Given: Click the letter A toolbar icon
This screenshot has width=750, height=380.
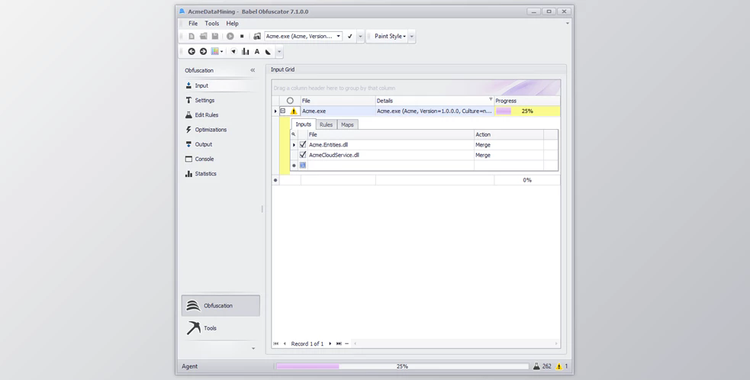Looking at the screenshot, I should click(x=257, y=51).
